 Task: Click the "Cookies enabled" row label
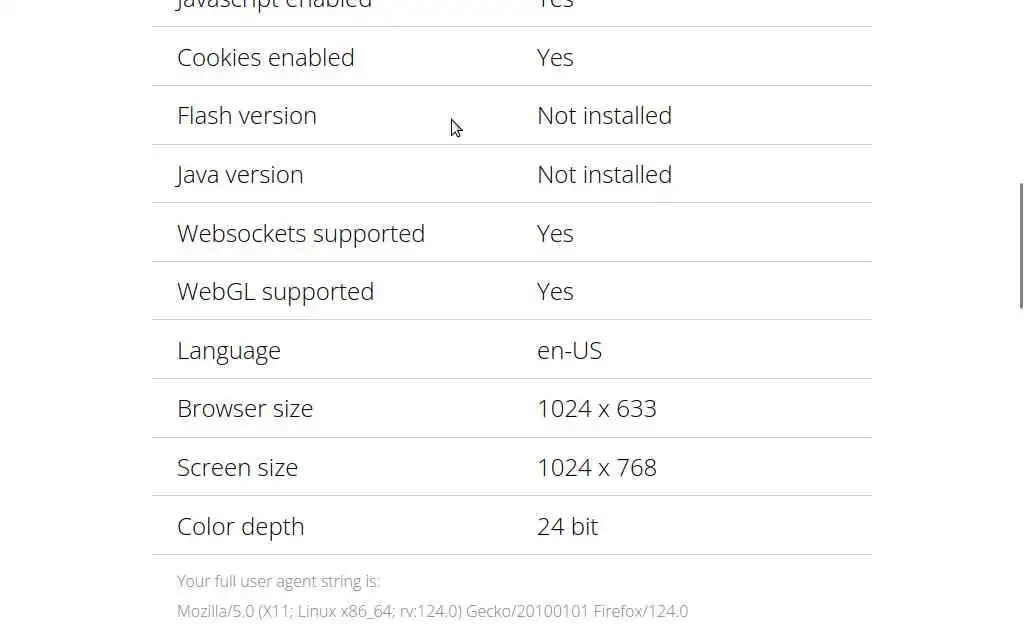265,58
